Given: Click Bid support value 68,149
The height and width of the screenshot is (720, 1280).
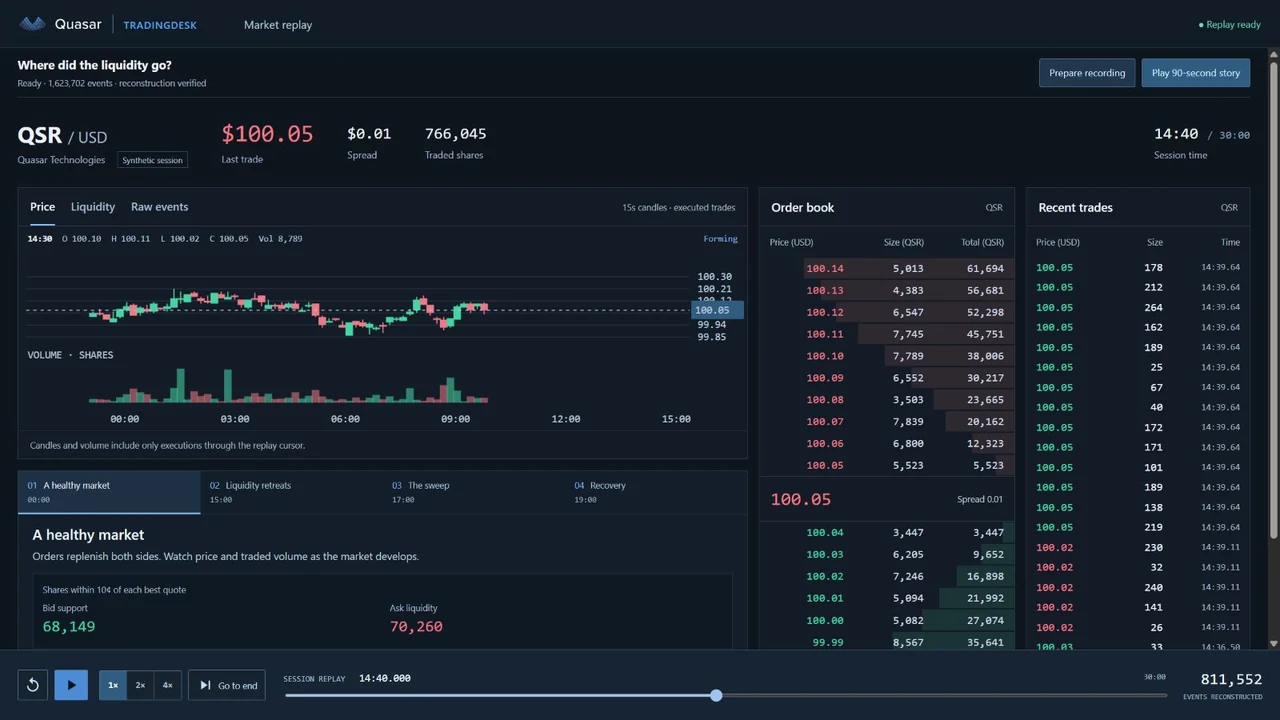Looking at the screenshot, I should coord(69,626).
